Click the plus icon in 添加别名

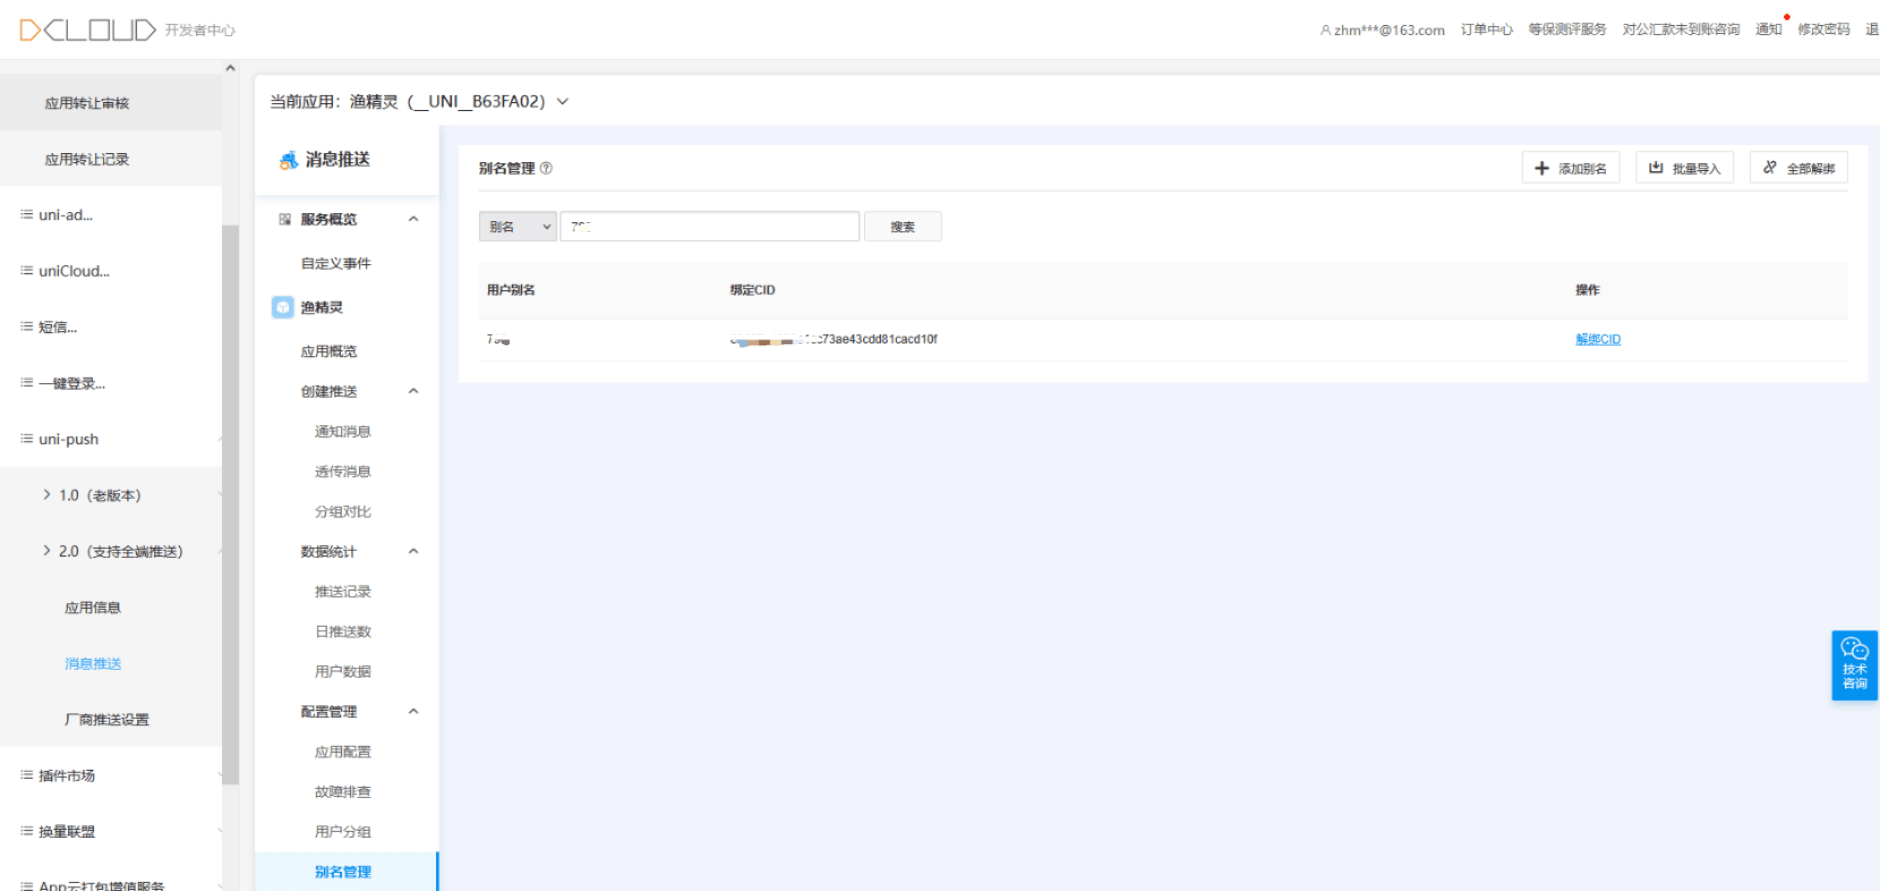tap(1541, 168)
